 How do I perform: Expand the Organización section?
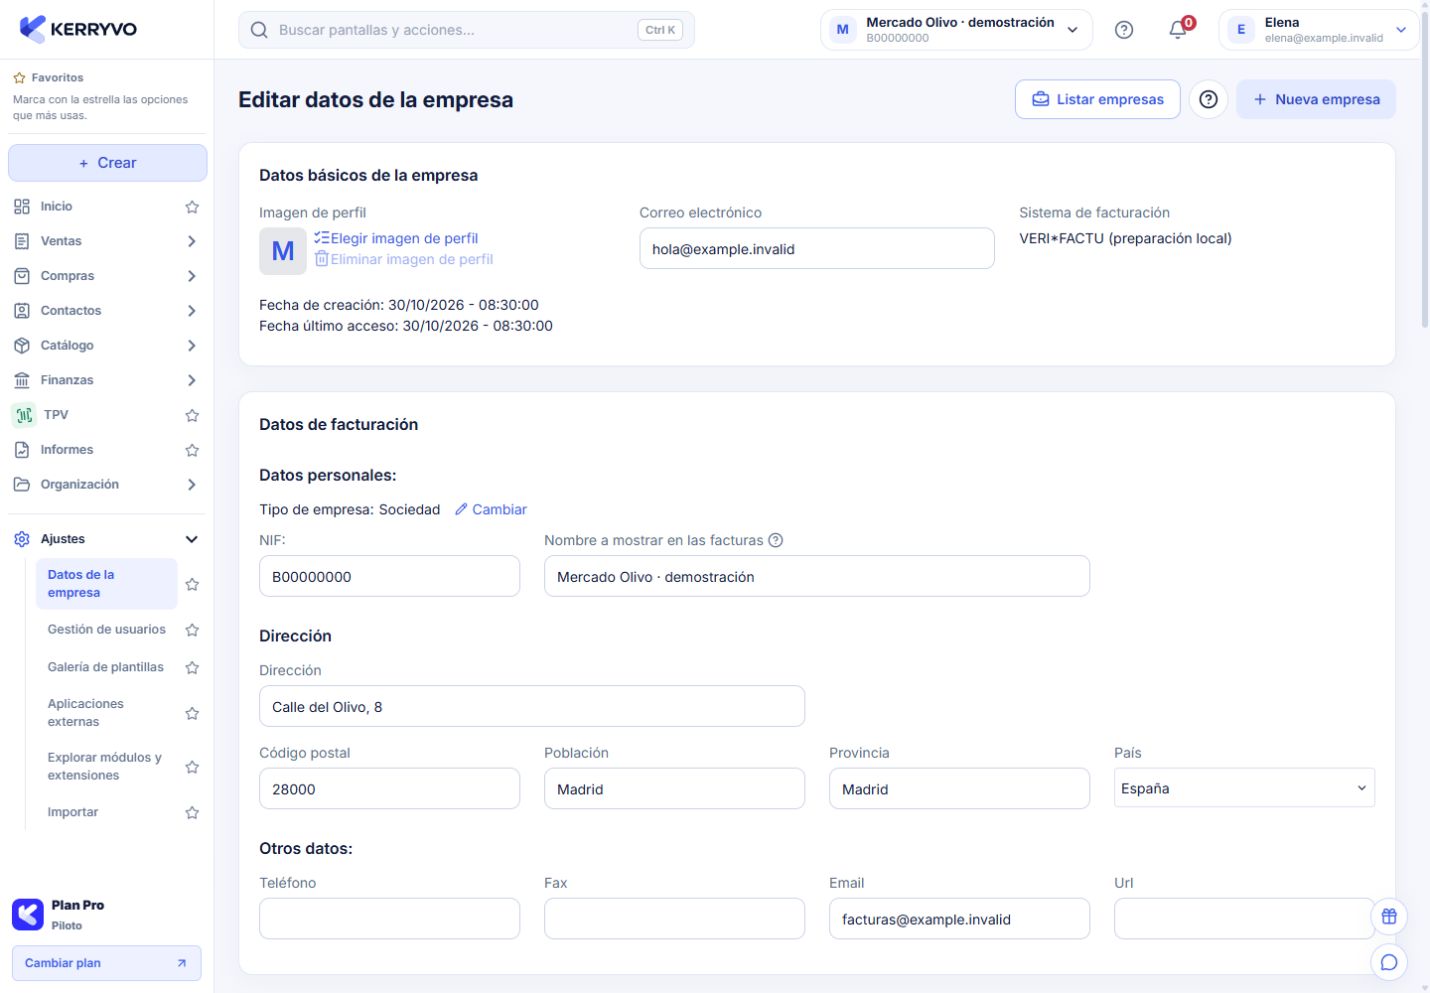click(192, 485)
